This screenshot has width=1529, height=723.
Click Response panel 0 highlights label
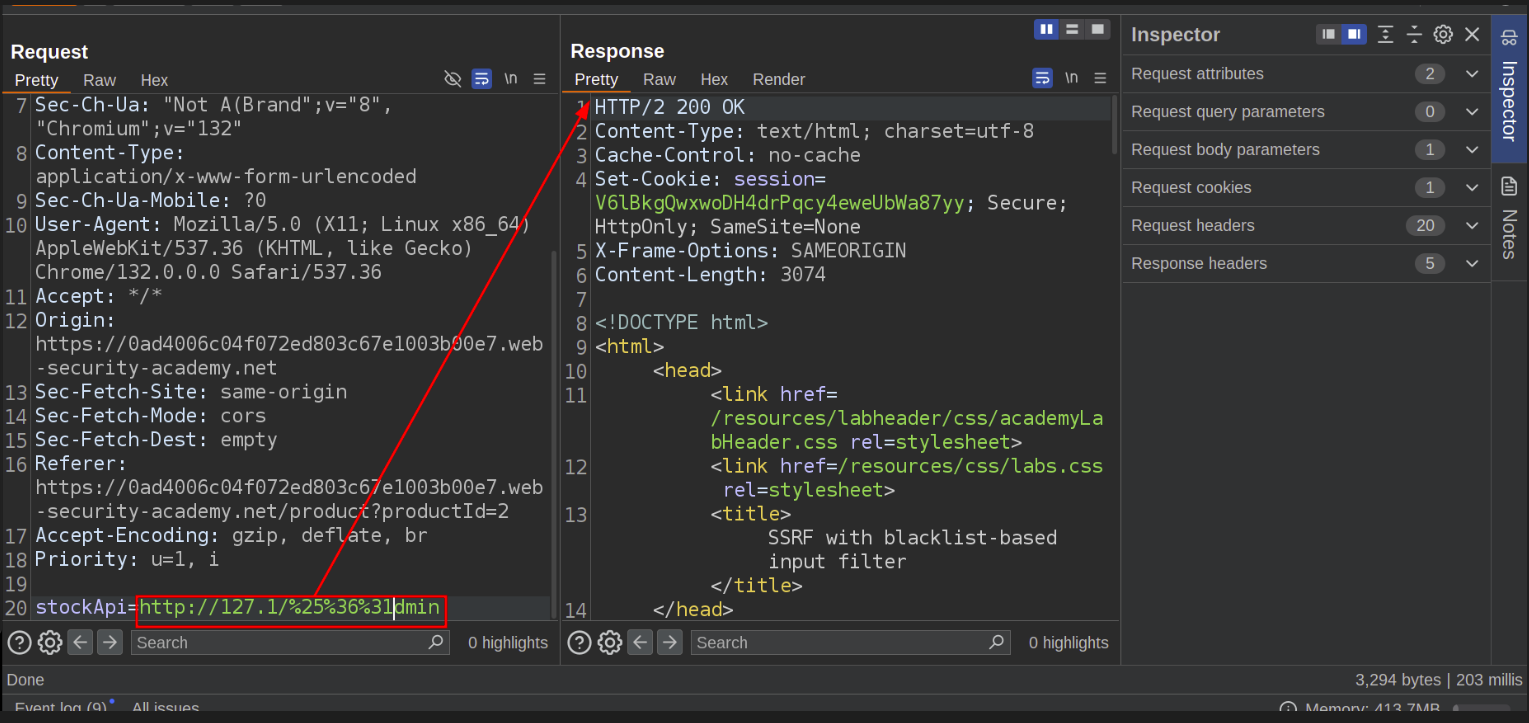tap(1068, 643)
